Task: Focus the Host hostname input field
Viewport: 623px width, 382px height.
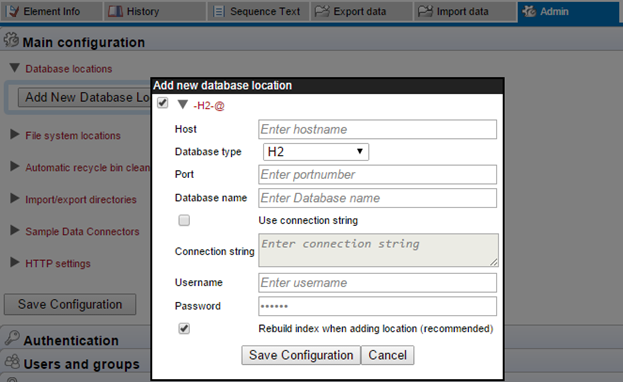Action: [377, 129]
